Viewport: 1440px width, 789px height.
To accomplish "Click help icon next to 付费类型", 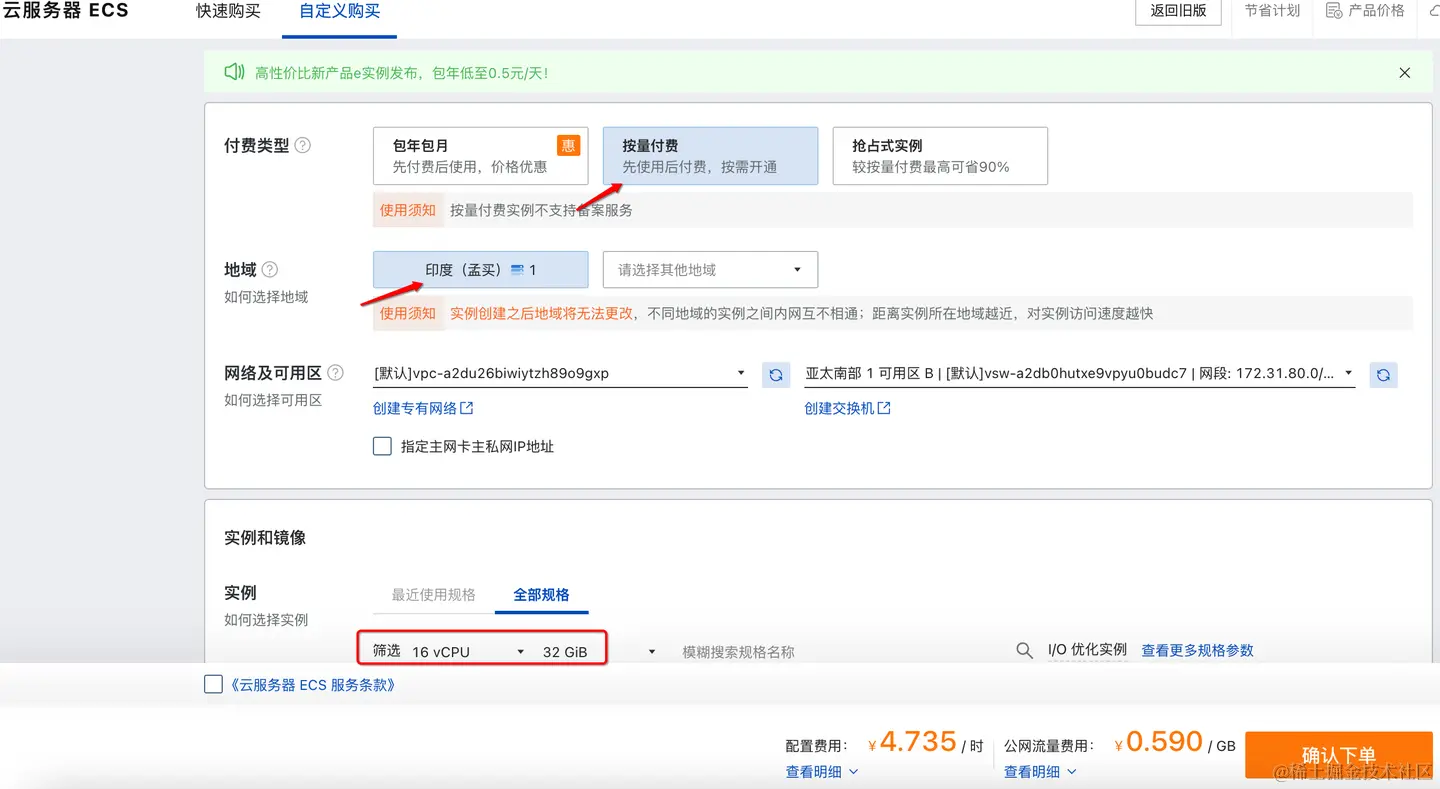I will click(x=302, y=145).
